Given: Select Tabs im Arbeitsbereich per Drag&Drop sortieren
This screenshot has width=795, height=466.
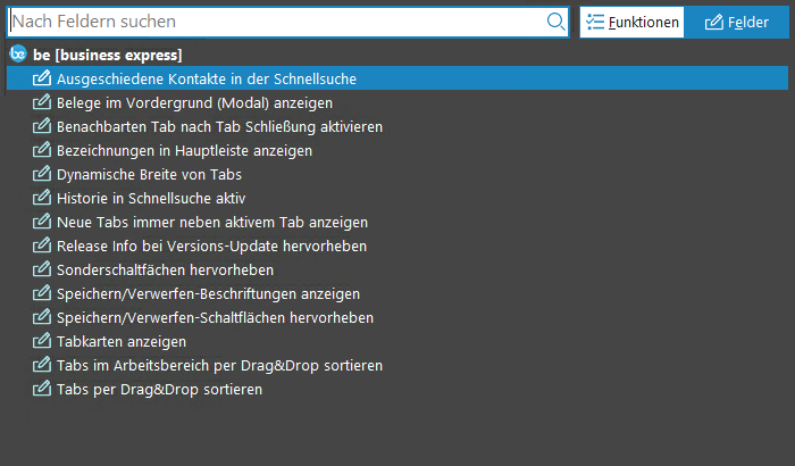Looking at the screenshot, I should coord(219,366).
